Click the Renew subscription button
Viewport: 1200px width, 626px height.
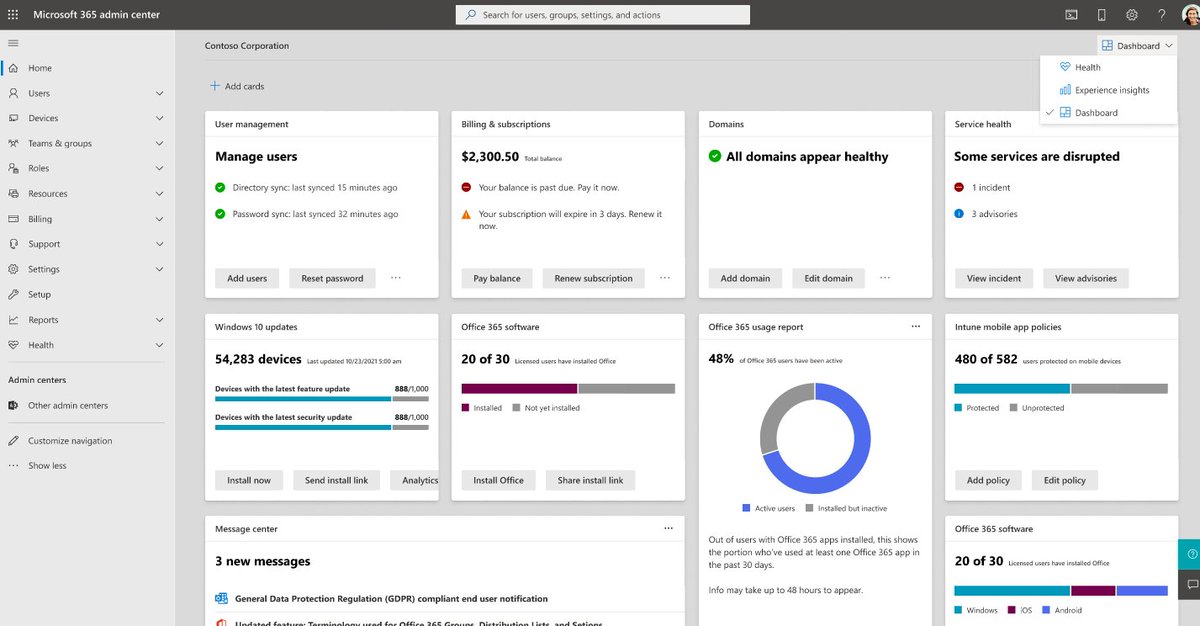tap(594, 278)
